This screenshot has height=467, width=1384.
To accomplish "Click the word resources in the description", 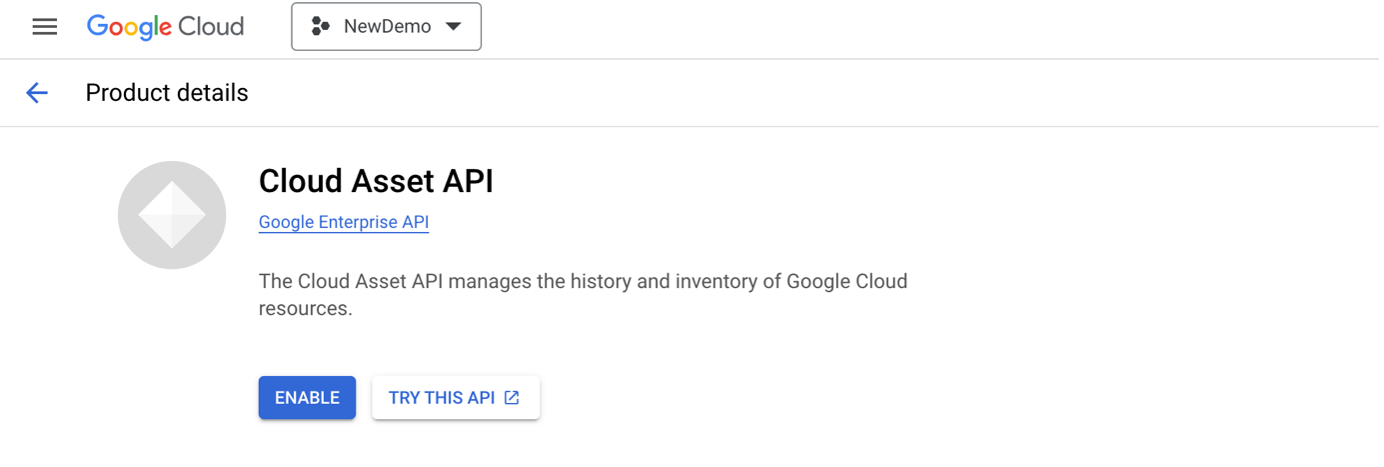I will pos(305,308).
